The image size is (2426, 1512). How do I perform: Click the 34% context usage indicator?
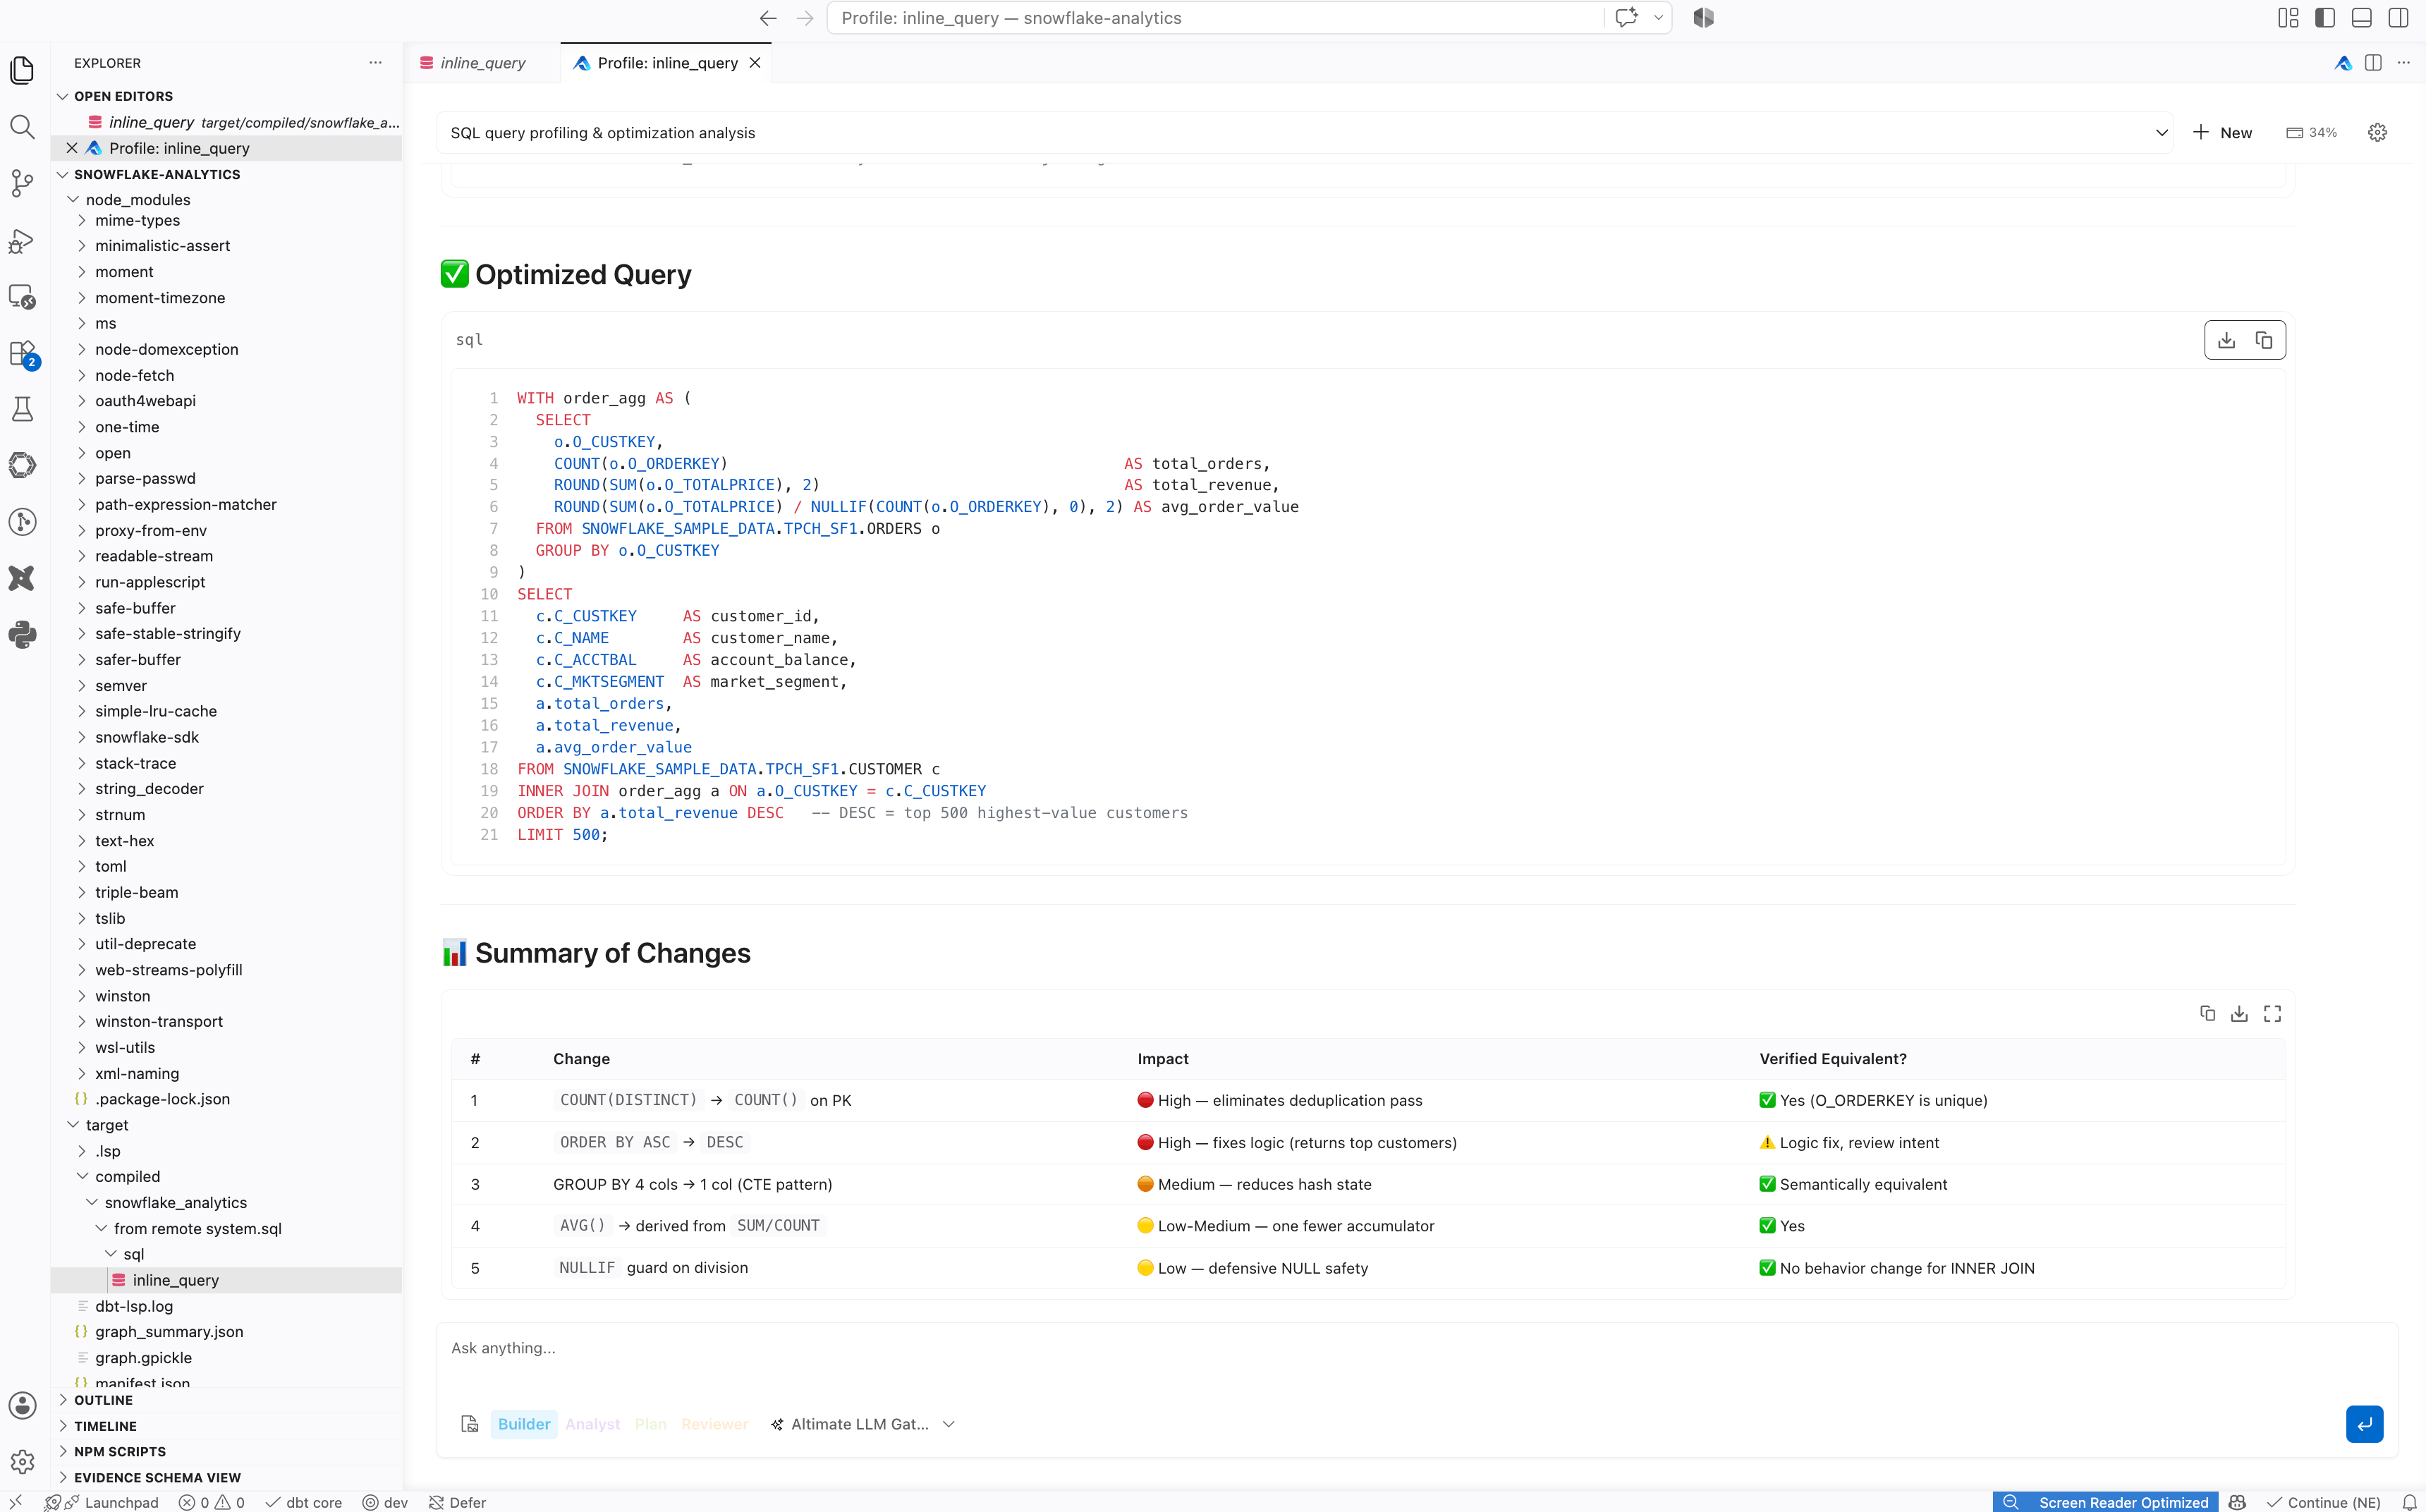click(2312, 133)
